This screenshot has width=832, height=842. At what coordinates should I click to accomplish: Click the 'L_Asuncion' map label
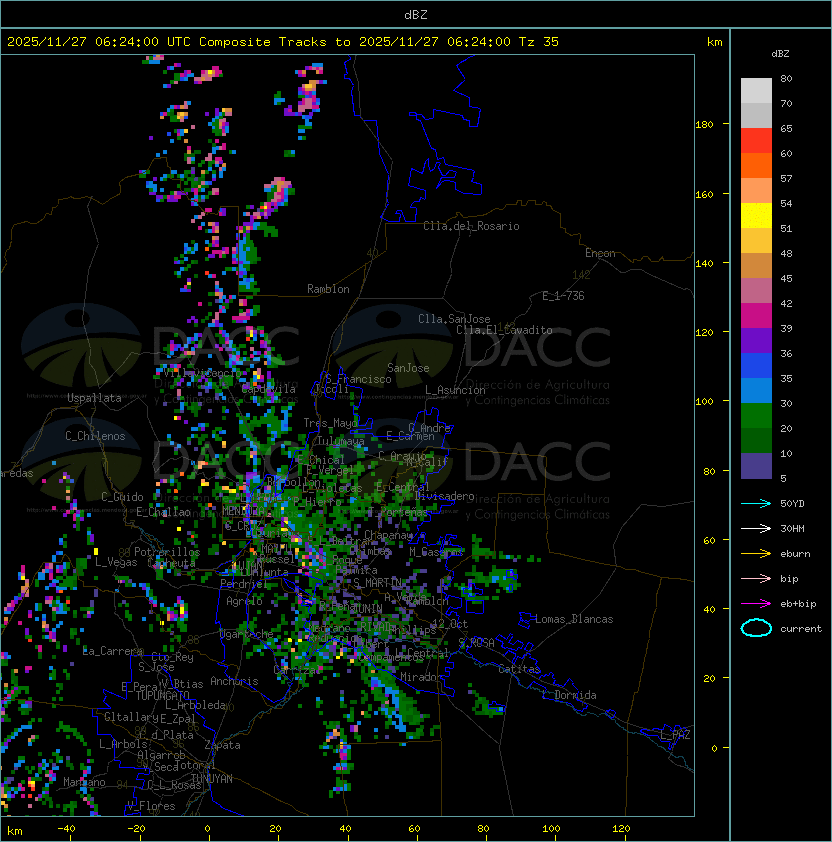[x=455, y=390]
